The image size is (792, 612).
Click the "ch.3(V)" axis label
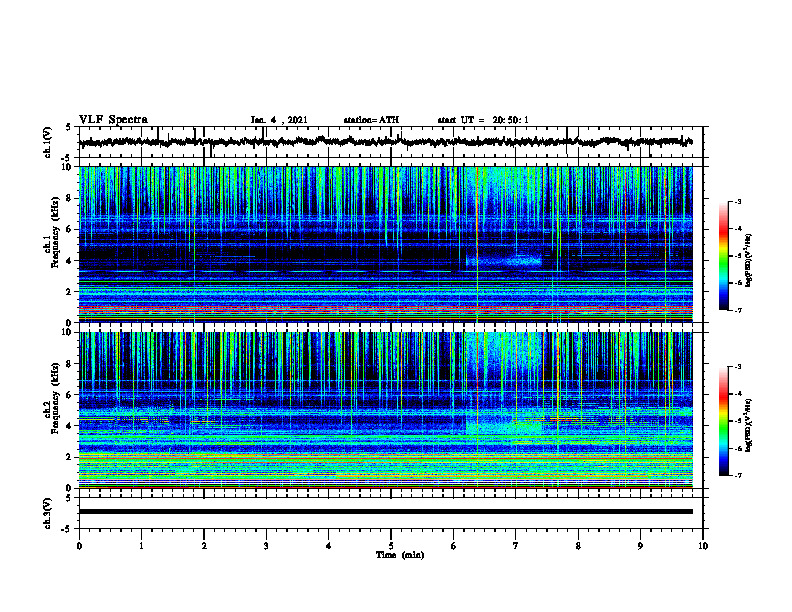[x=48, y=513]
